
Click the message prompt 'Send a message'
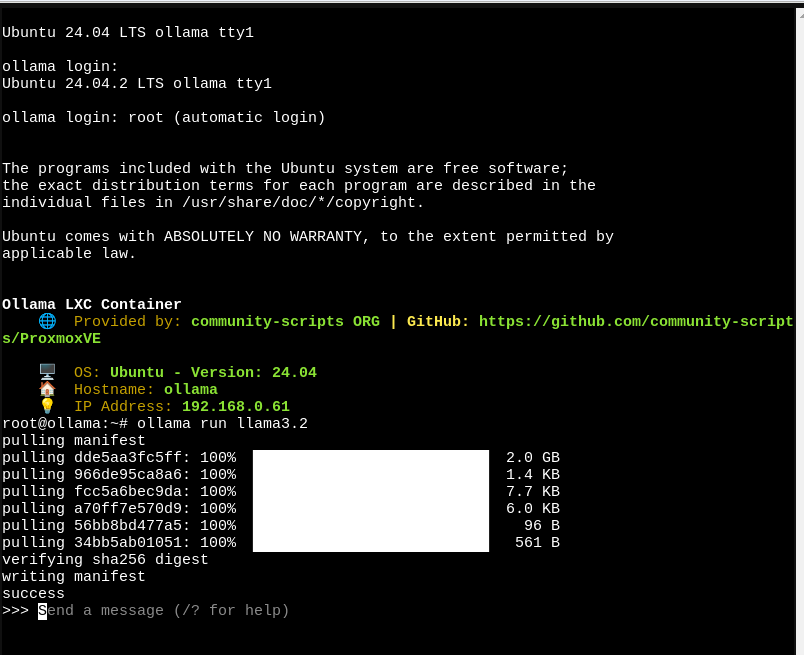[x=164, y=610]
